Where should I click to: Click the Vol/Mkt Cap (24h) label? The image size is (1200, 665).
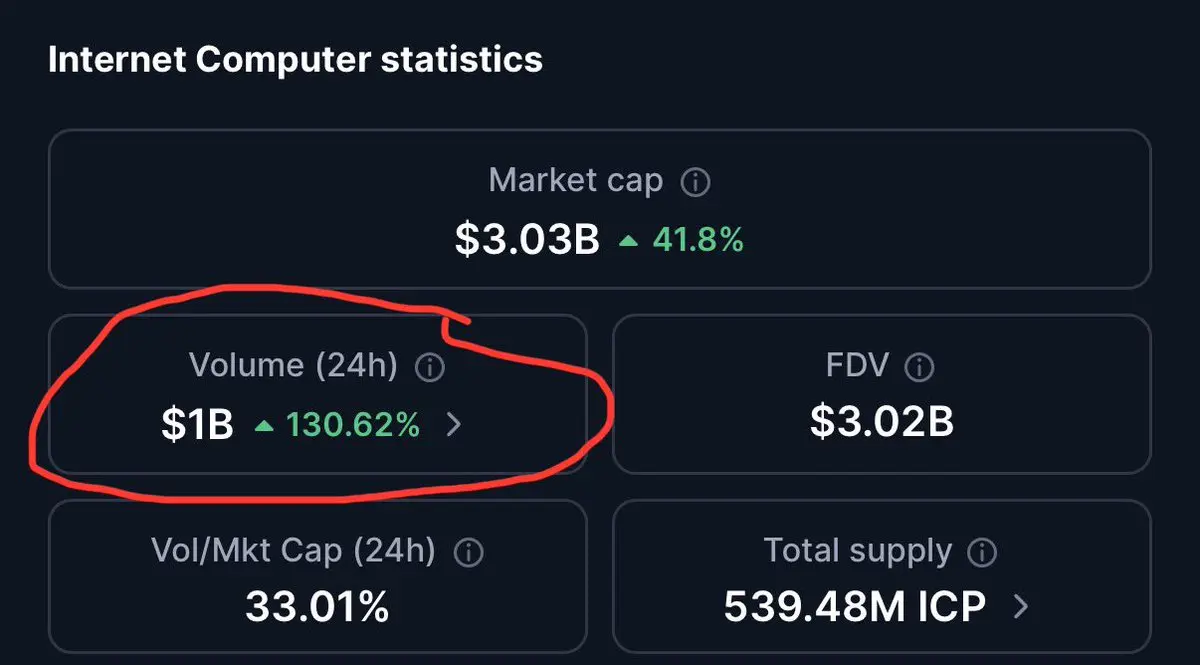(293, 550)
